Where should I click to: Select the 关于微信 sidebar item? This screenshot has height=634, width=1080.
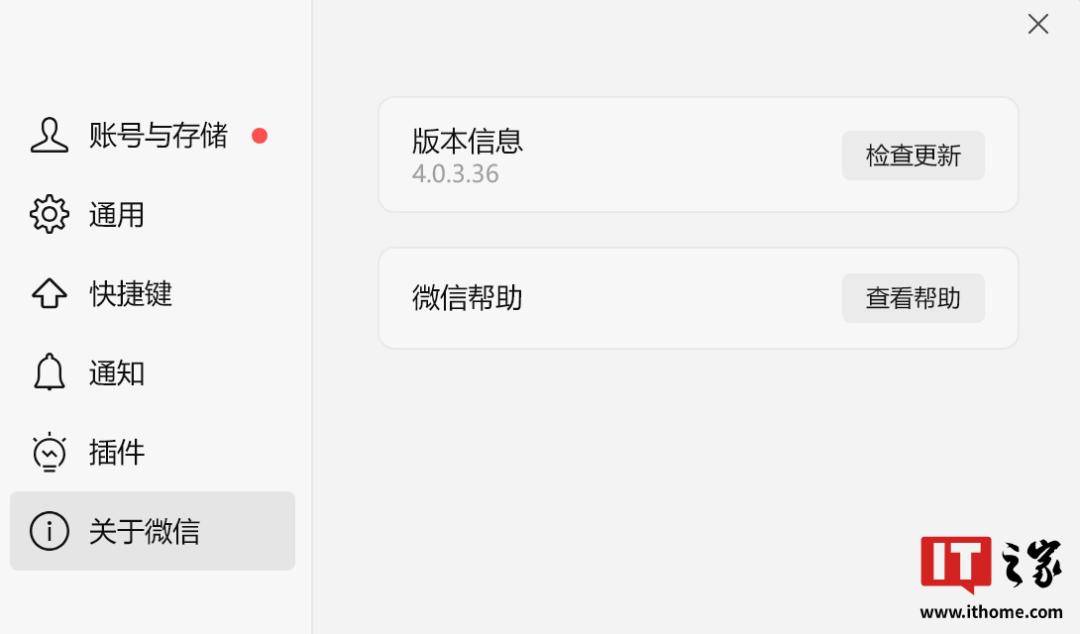point(144,531)
